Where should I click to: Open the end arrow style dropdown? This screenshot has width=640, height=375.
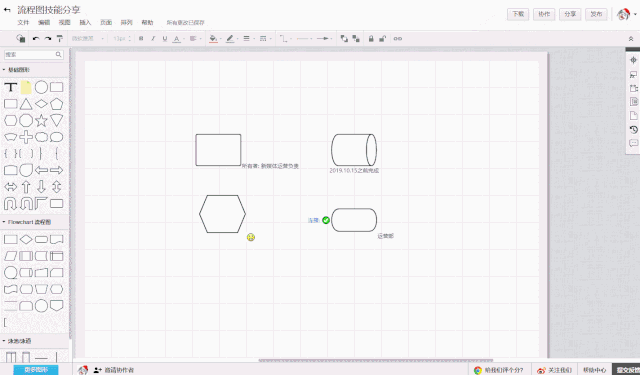324,38
